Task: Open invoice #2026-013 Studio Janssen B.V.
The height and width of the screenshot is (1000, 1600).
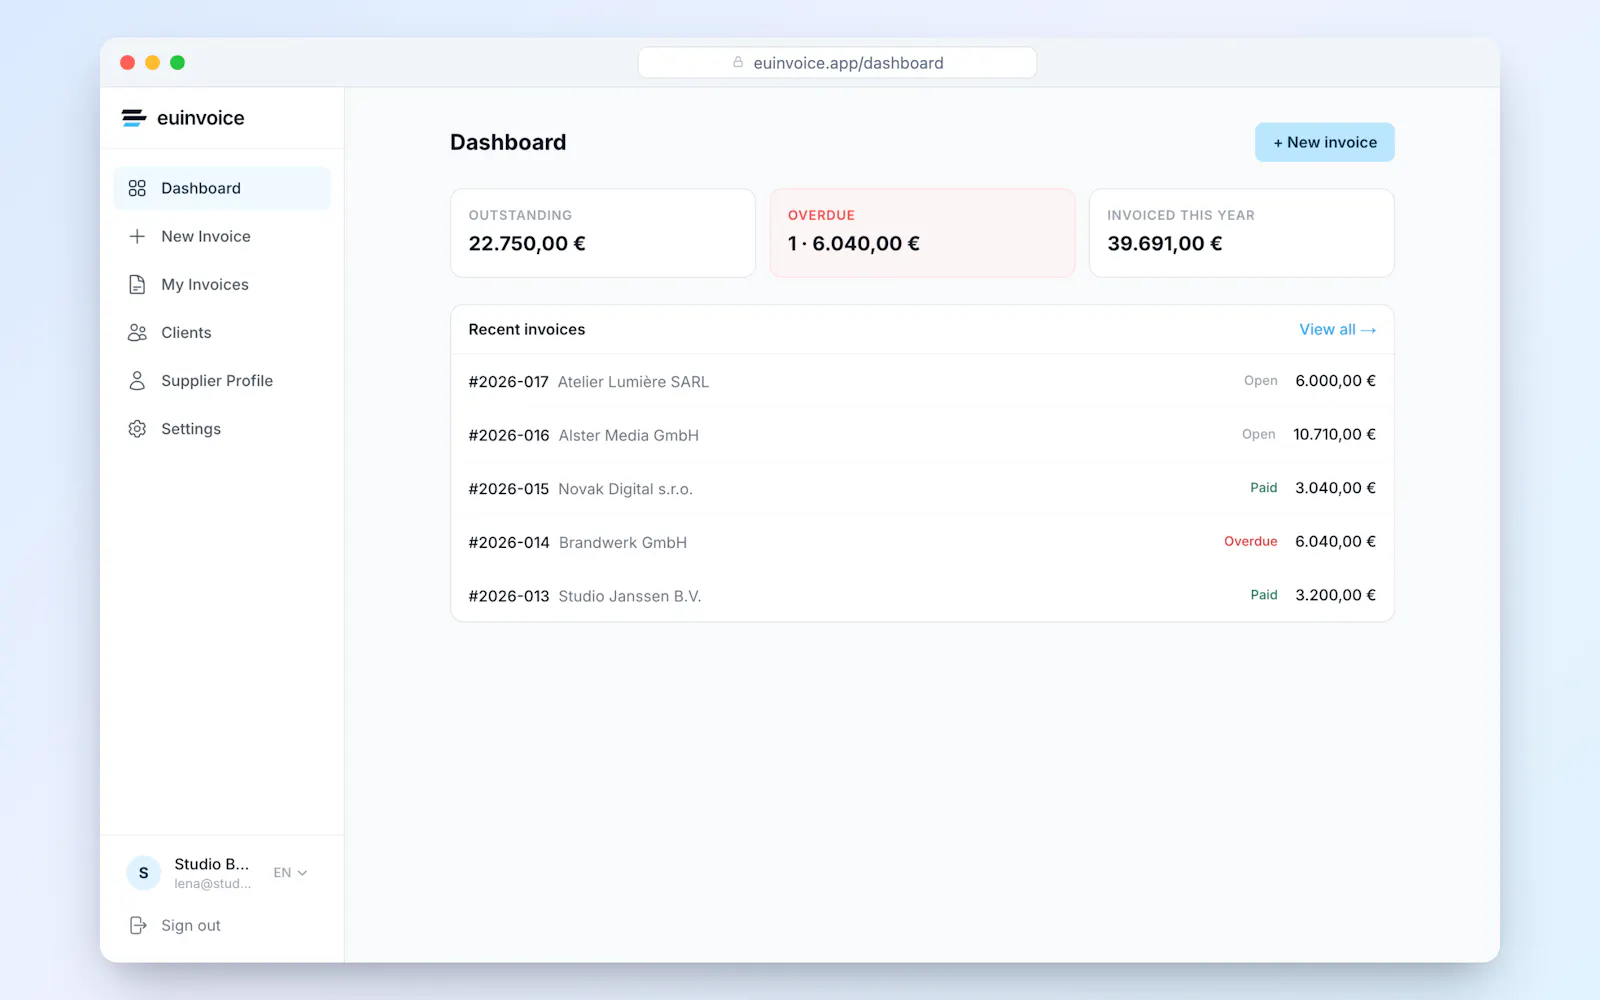Action: point(922,595)
